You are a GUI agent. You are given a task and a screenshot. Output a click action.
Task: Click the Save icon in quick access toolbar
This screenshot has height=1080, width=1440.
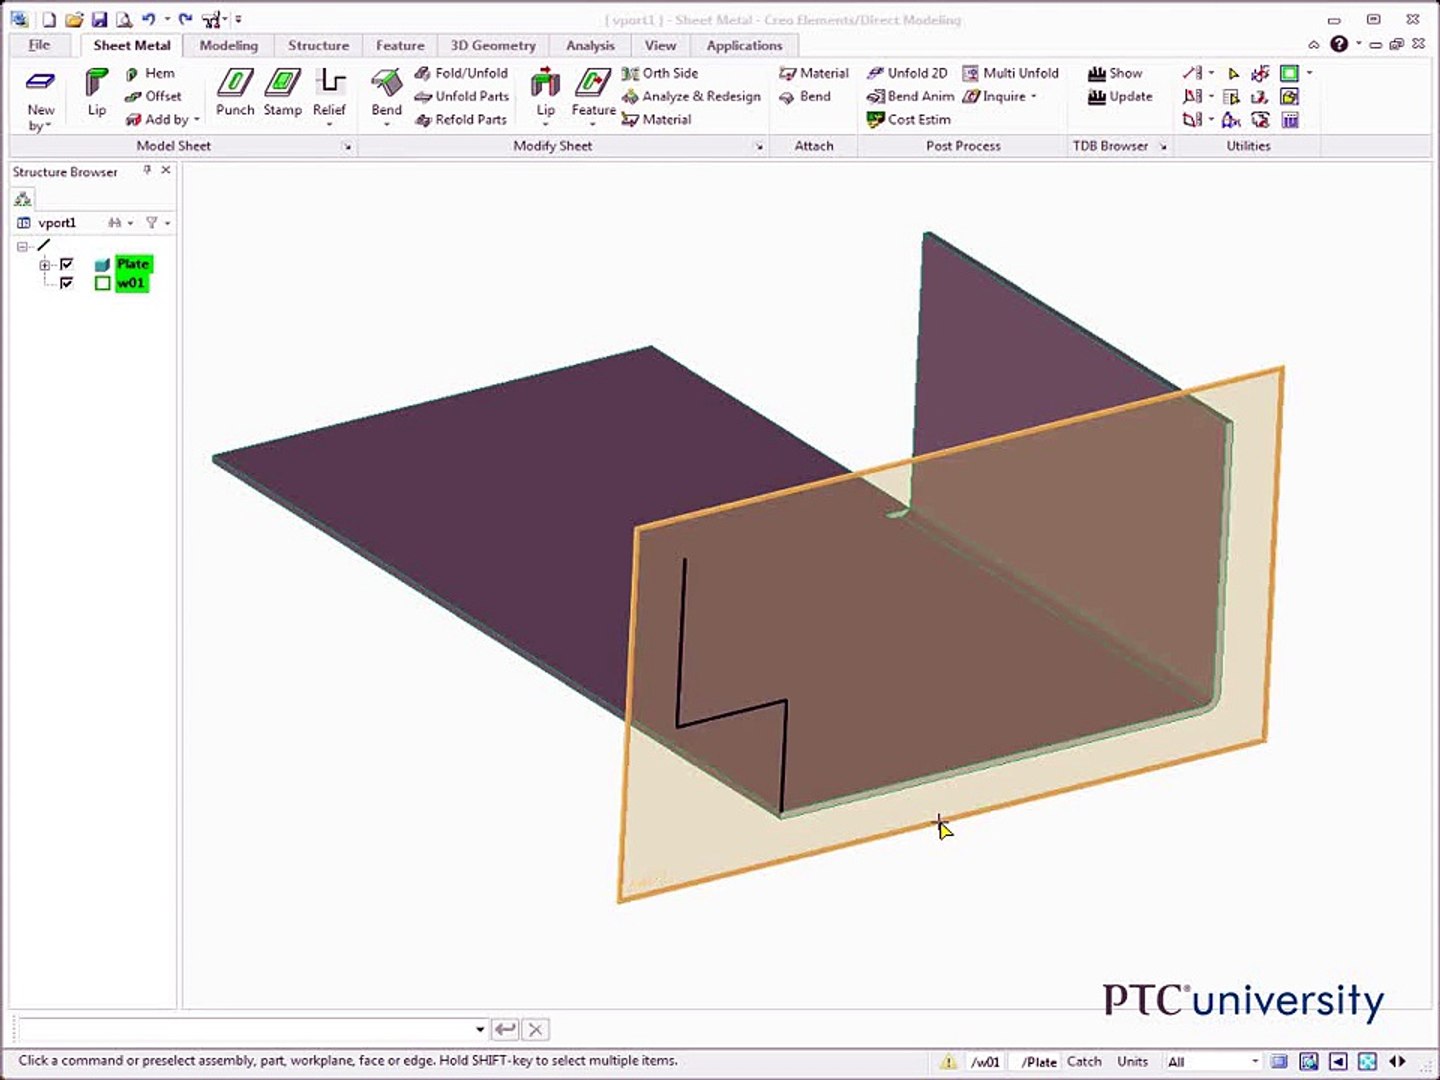pos(98,19)
